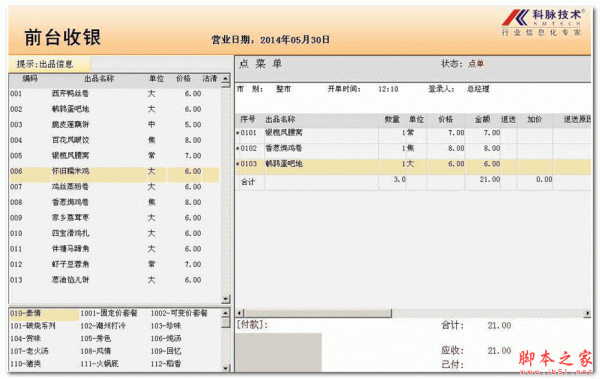Switch to category 102
This screenshot has width=600, height=379.
tap(103, 326)
